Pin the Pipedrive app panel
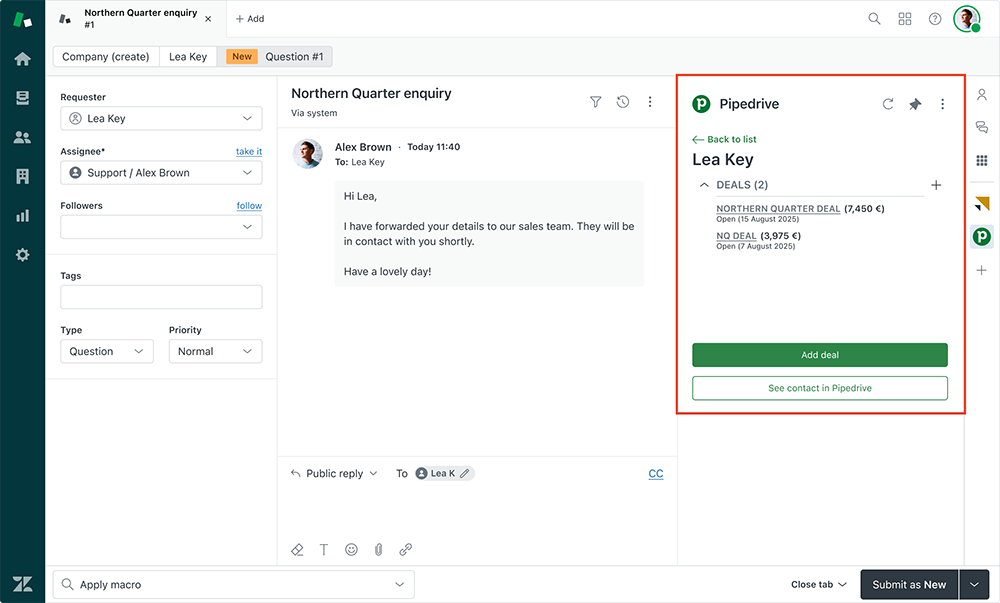The image size is (1000, 603). (x=915, y=104)
